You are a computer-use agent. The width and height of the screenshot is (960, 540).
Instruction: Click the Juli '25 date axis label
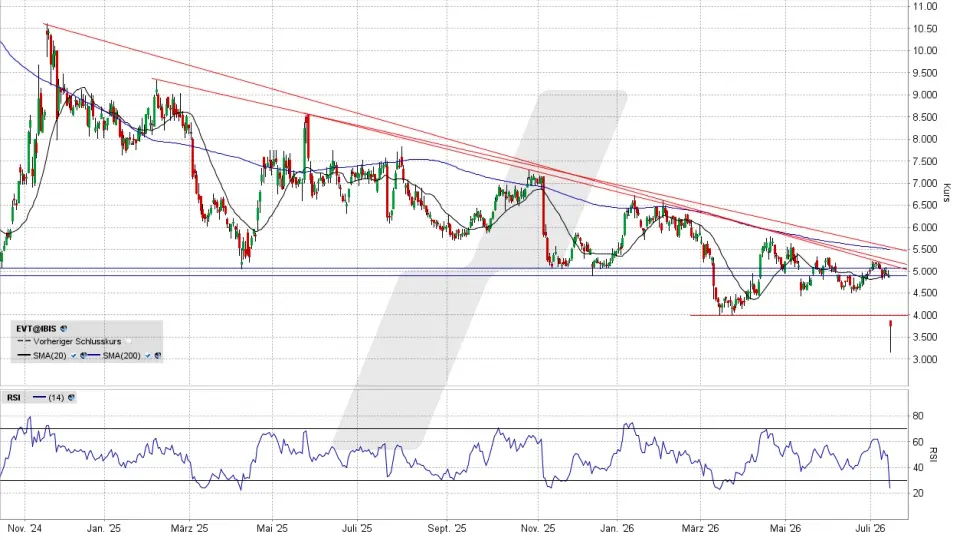pyautogui.click(x=357, y=528)
